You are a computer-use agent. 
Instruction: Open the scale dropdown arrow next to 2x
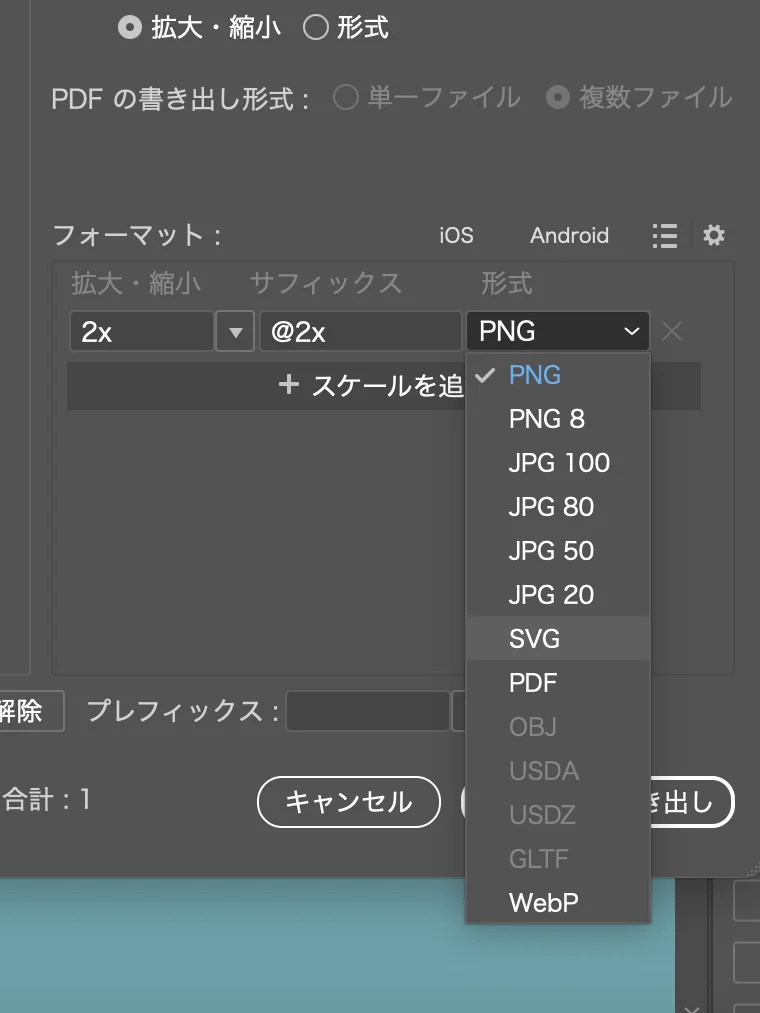235,332
